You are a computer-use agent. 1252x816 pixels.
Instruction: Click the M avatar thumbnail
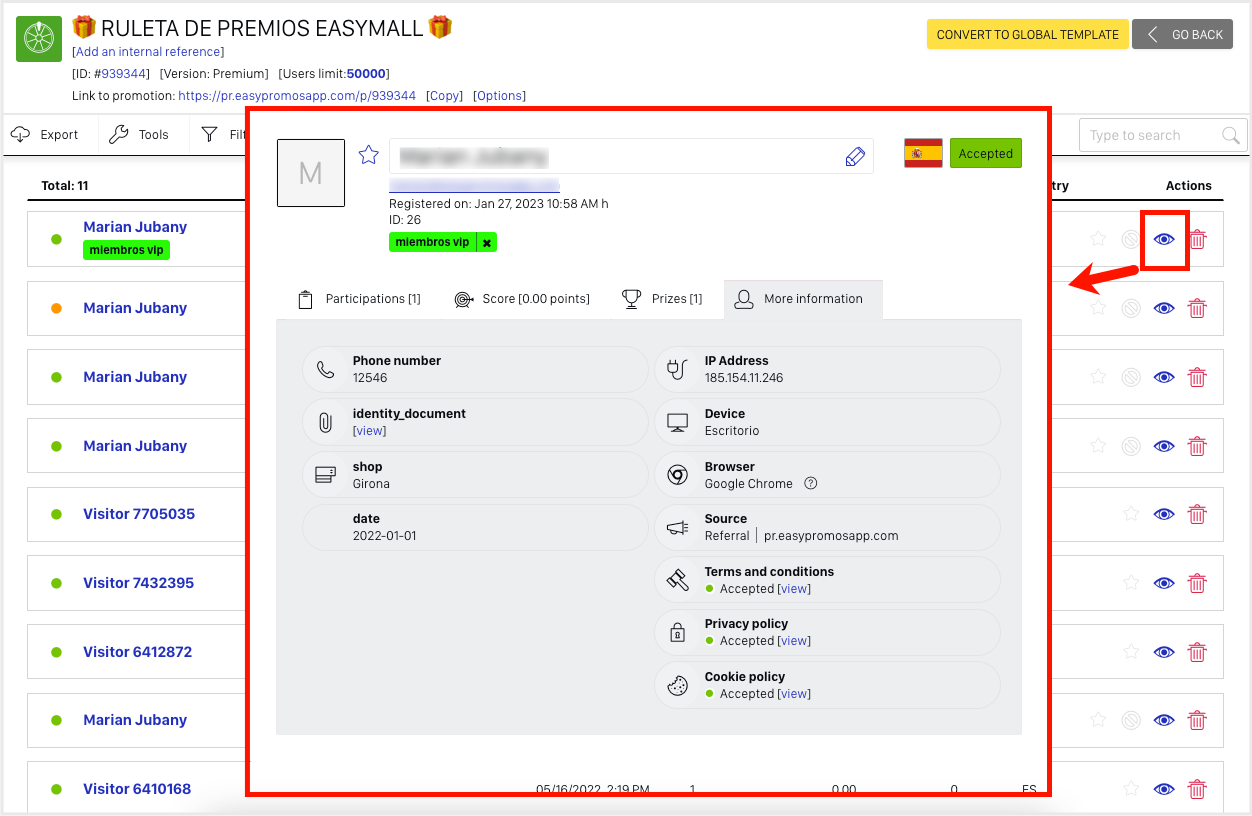click(x=311, y=173)
